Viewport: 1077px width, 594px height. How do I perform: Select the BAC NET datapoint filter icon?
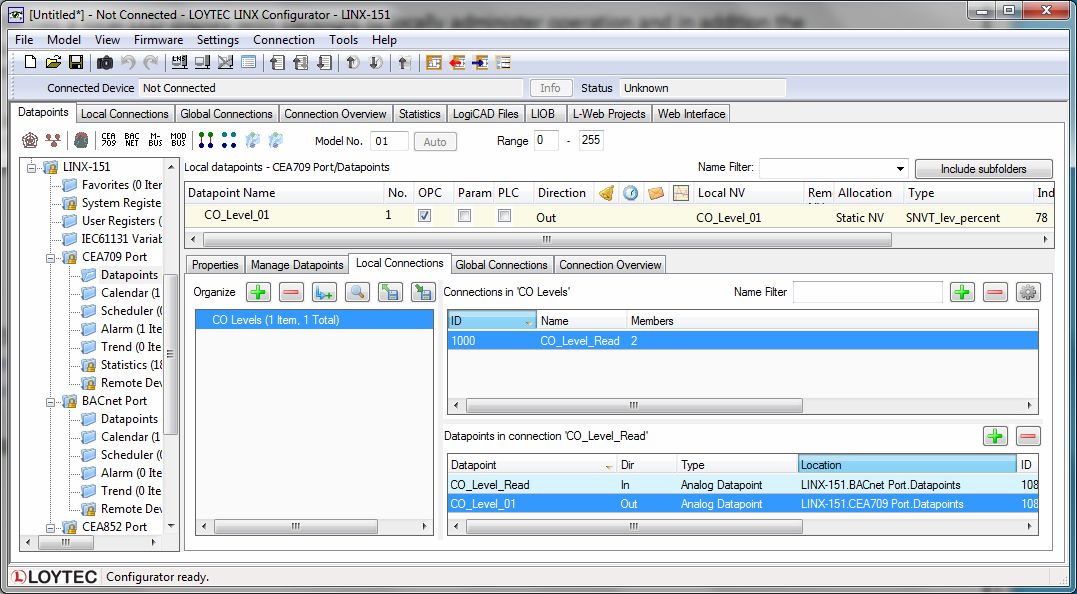click(132, 140)
